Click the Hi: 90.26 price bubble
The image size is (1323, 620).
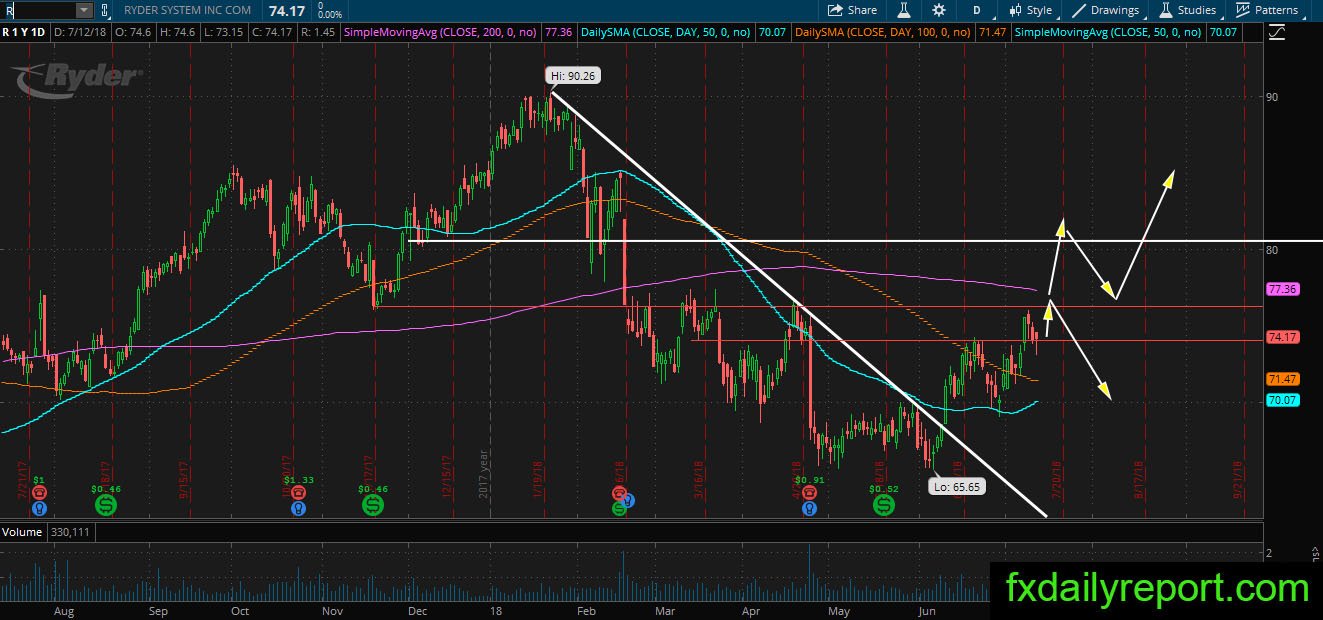tap(572, 75)
